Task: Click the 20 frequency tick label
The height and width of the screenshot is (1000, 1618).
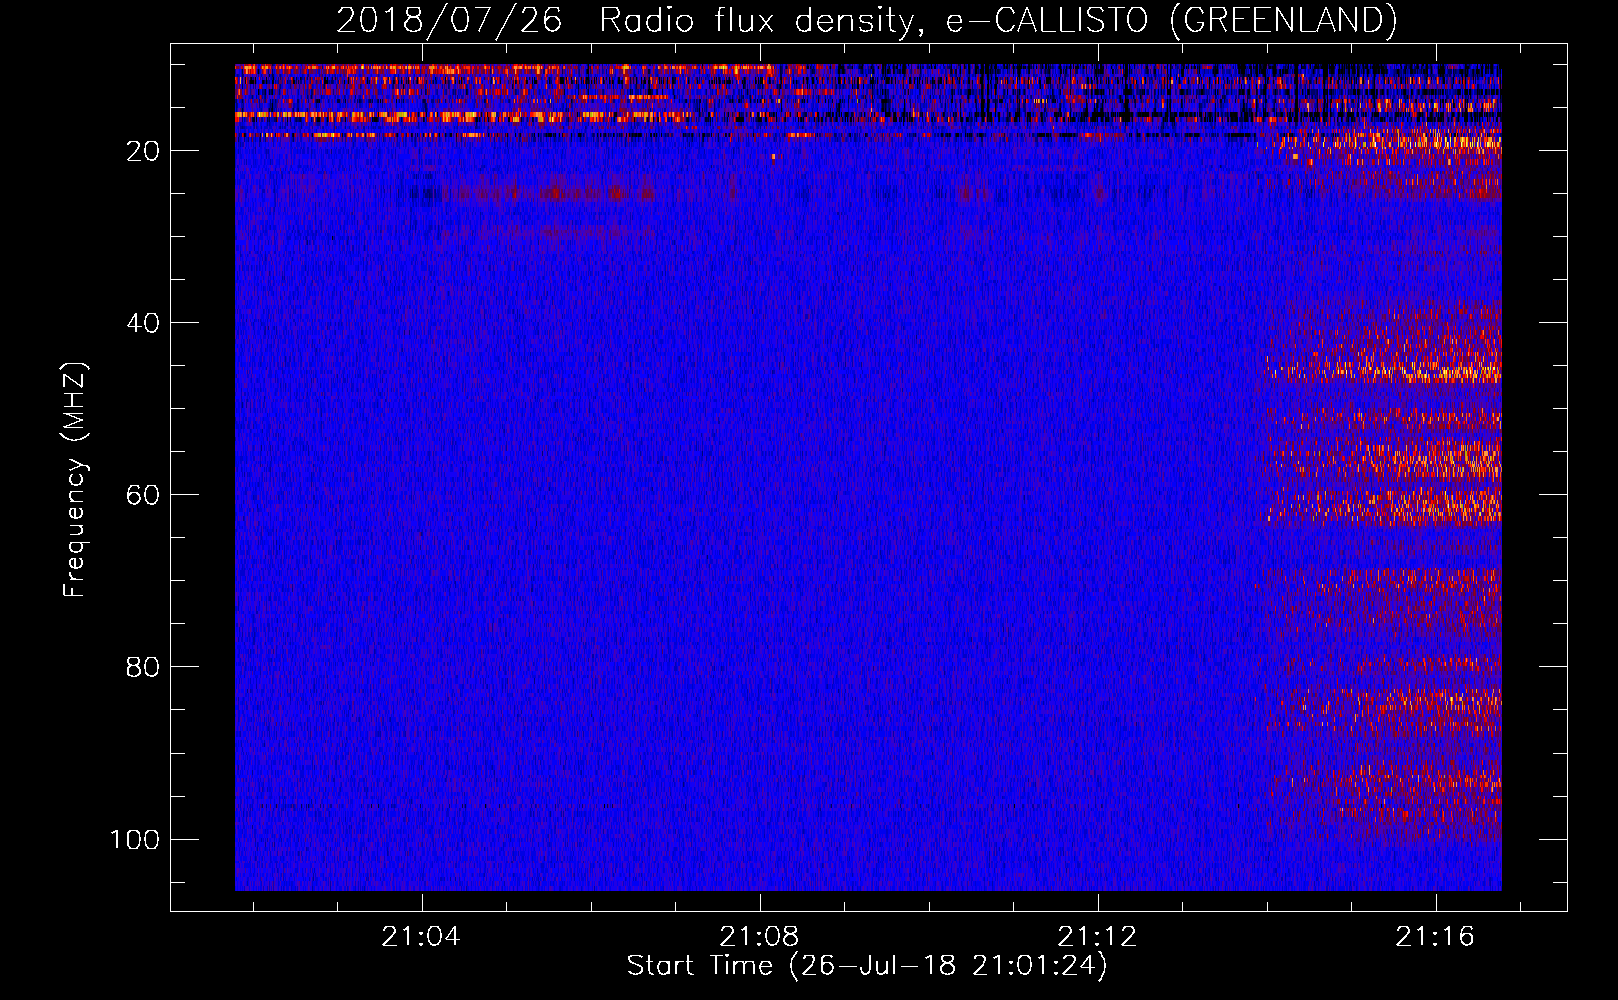Action: pyautogui.click(x=143, y=151)
